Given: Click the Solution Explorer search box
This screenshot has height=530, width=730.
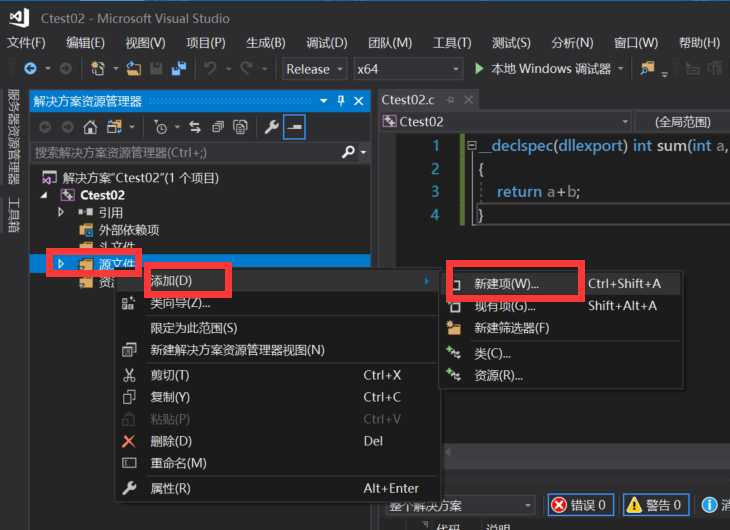Looking at the screenshot, I should tap(186, 152).
